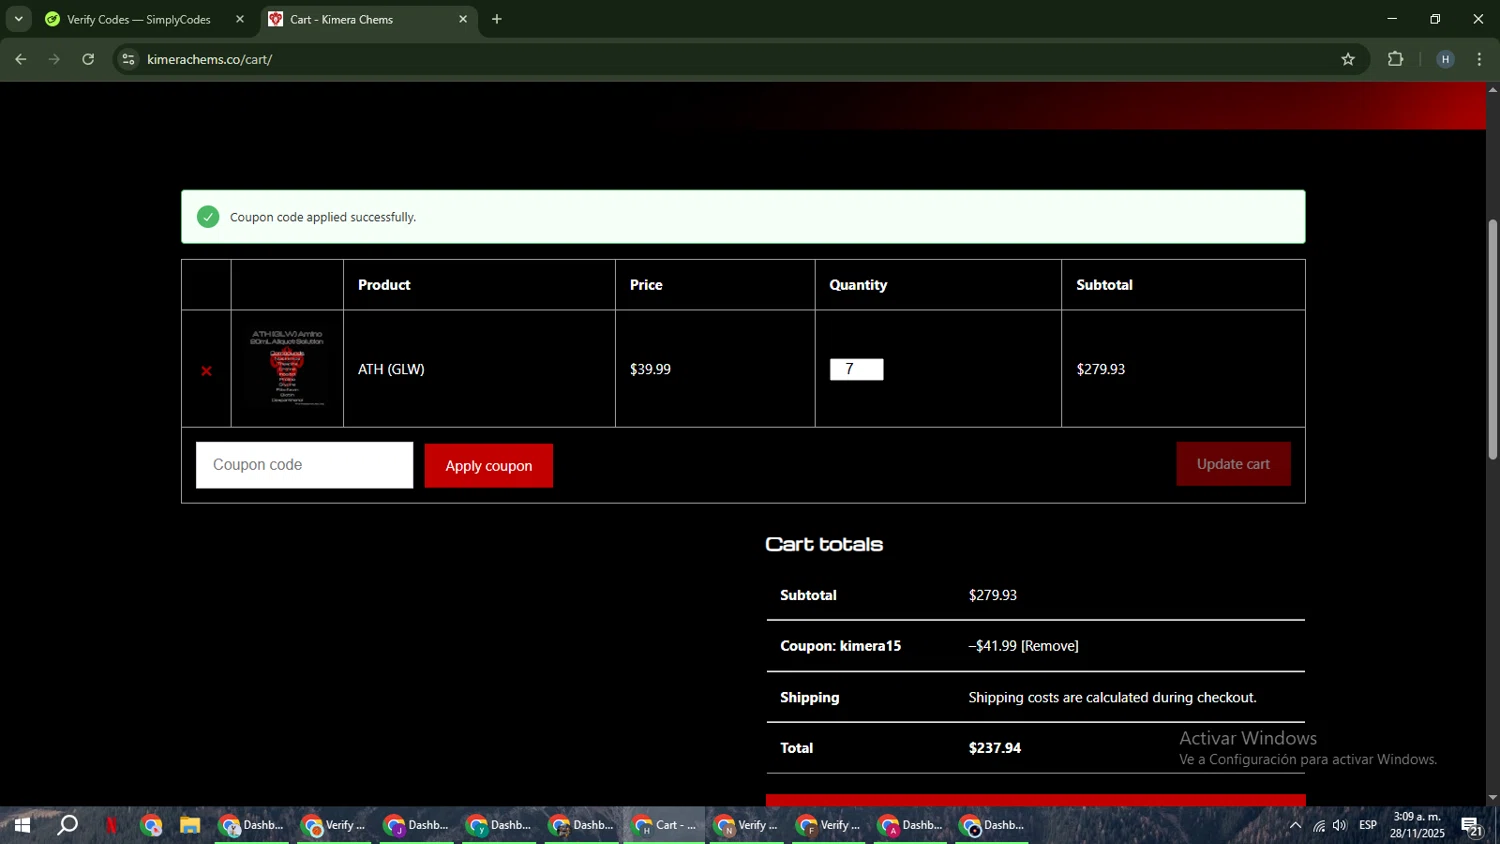The width and height of the screenshot is (1500, 844).
Task: Open the Chrome three-dot menu
Action: click(x=1479, y=60)
